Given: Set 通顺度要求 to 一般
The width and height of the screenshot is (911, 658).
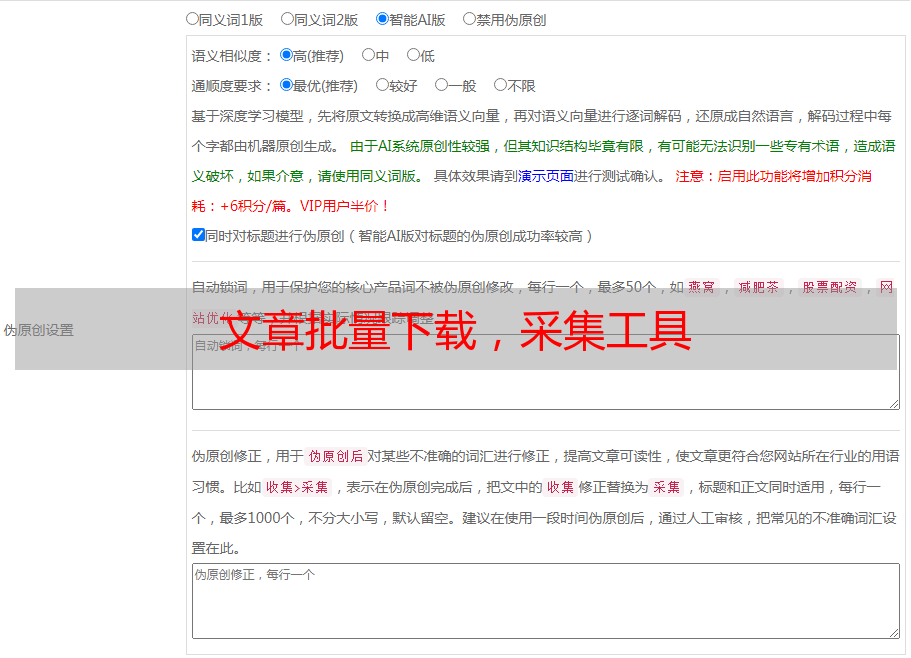Looking at the screenshot, I should (442, 85).
